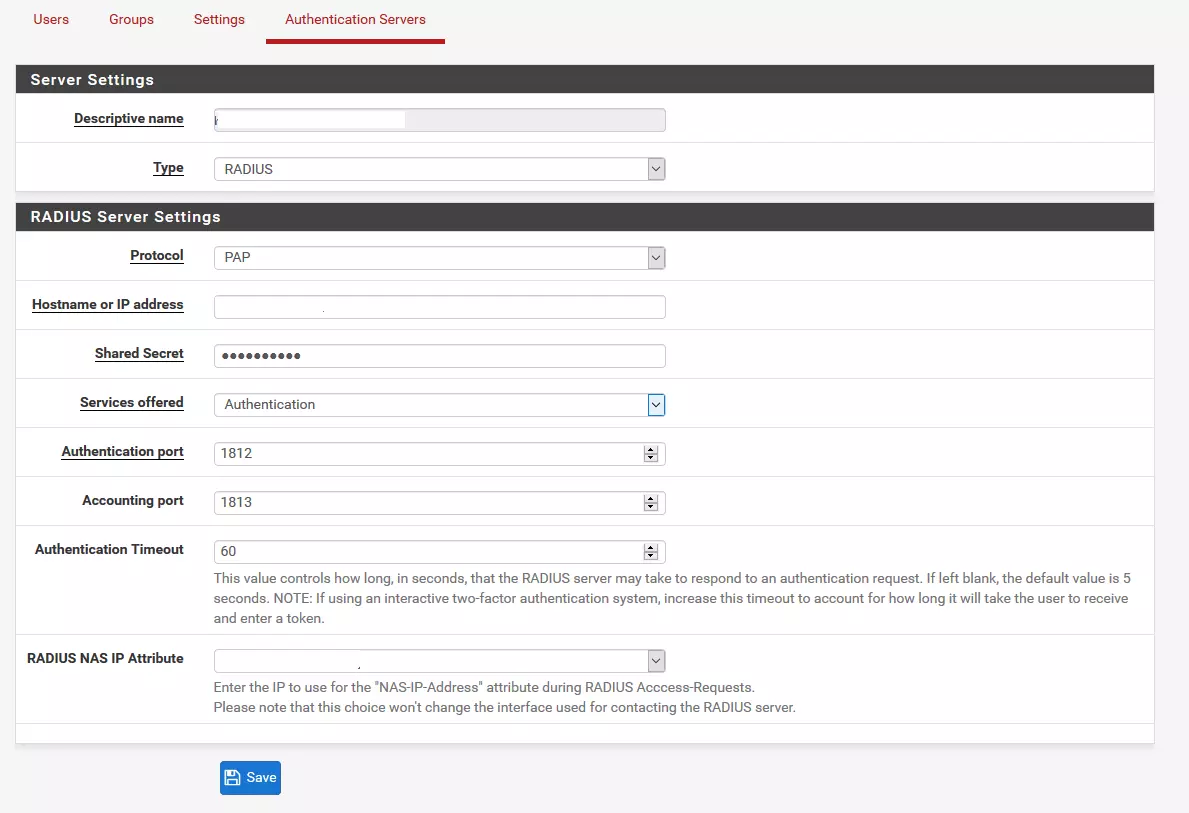Select the Authentication Servers tab
The height and width of the screenshot is (813, 1189).
pyautogui.click(x=355, y=19)
